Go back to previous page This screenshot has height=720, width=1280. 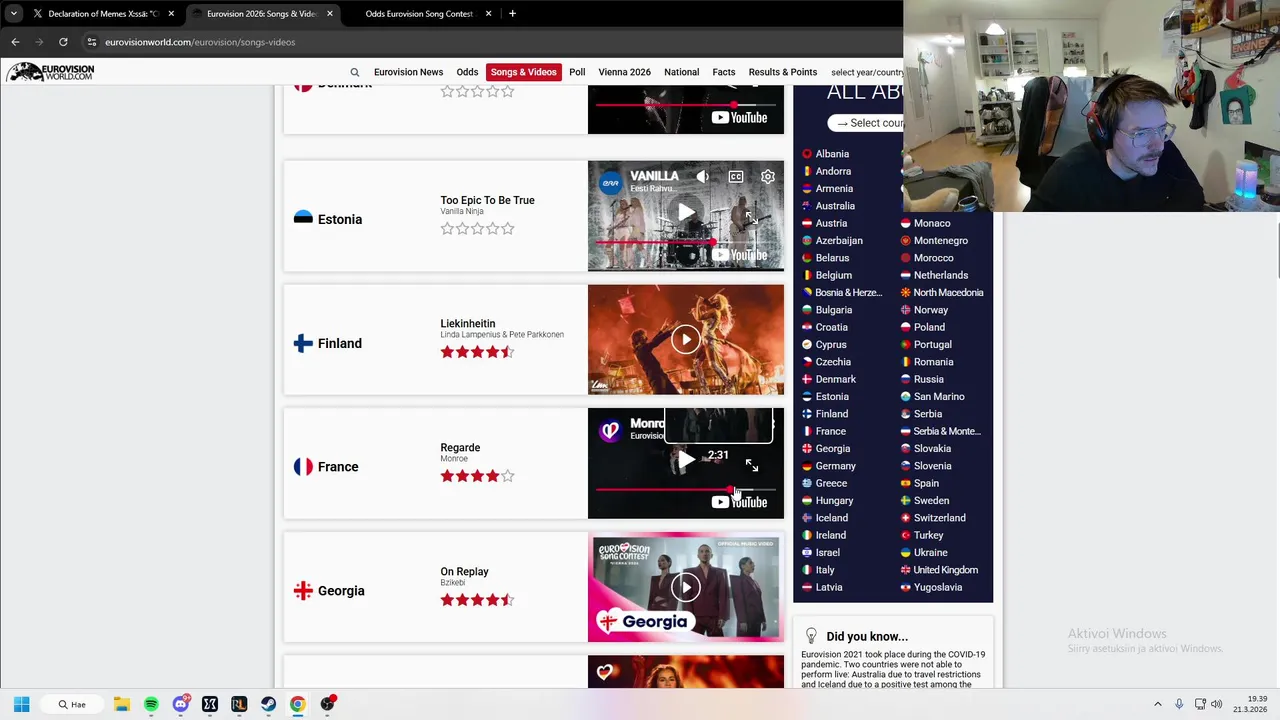[x=15, y=42]
